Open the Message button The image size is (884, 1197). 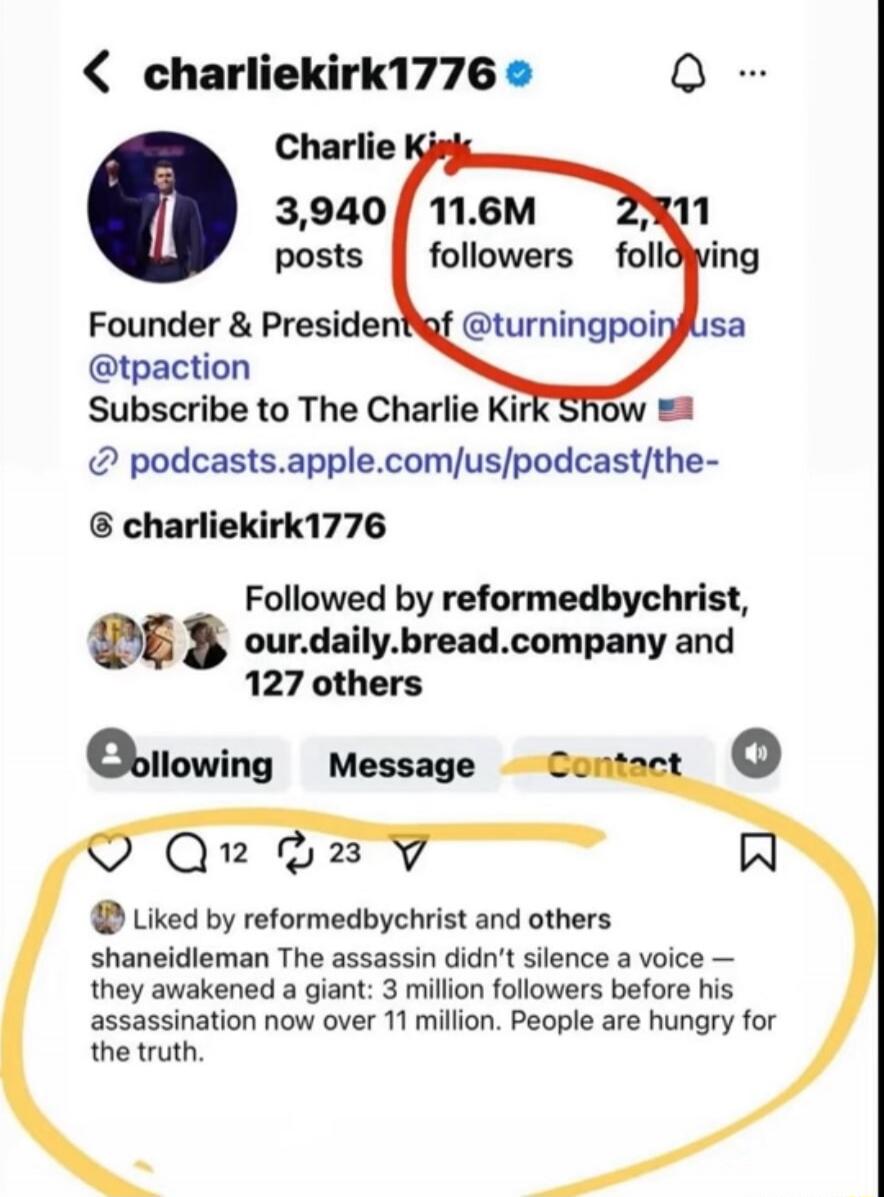pos(402,764)
